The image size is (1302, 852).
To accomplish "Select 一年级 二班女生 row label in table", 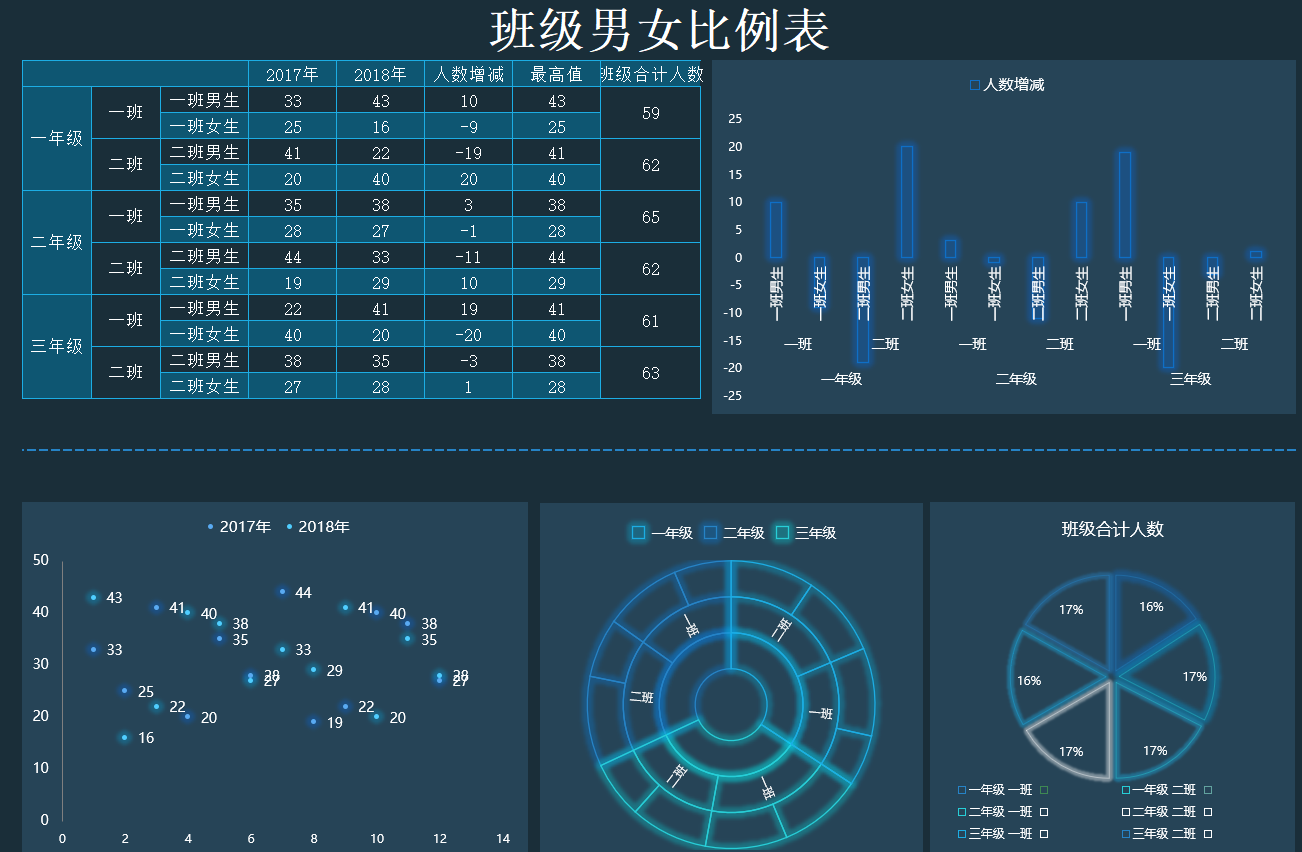I will 204,178.
